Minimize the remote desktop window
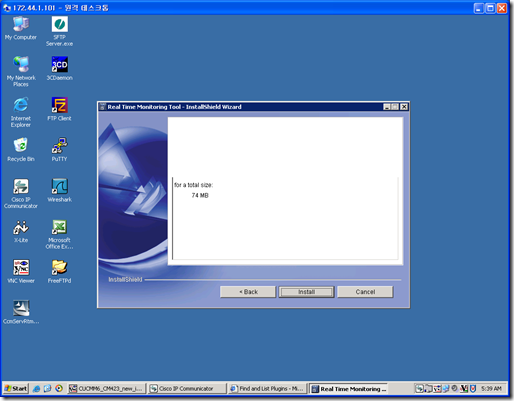Viewport: 514px width, 401px height. pyautogui.click(x=479, y=8)
